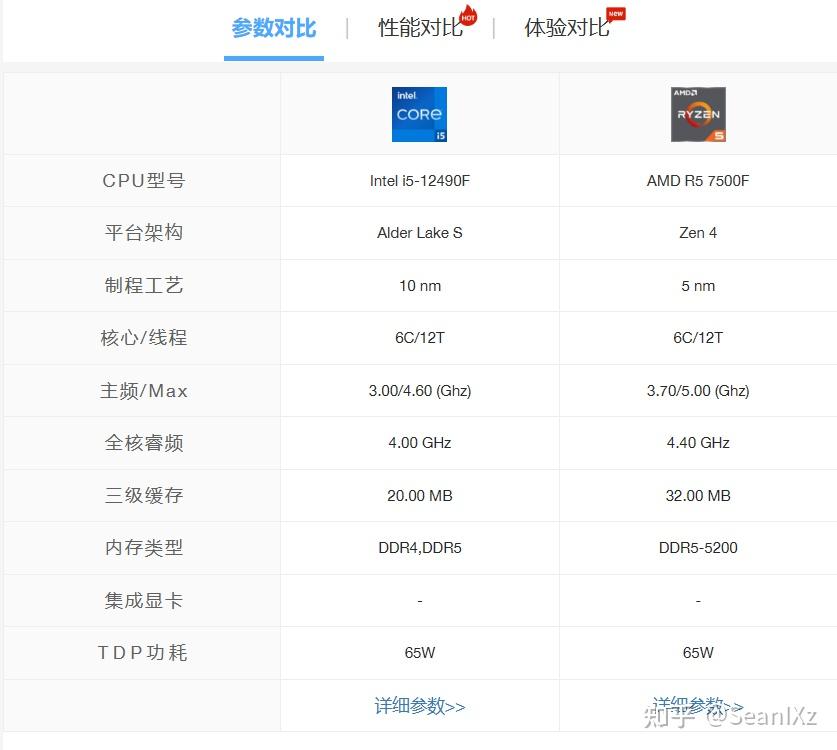Switch to the 参数对比 tab

point(274,28)
